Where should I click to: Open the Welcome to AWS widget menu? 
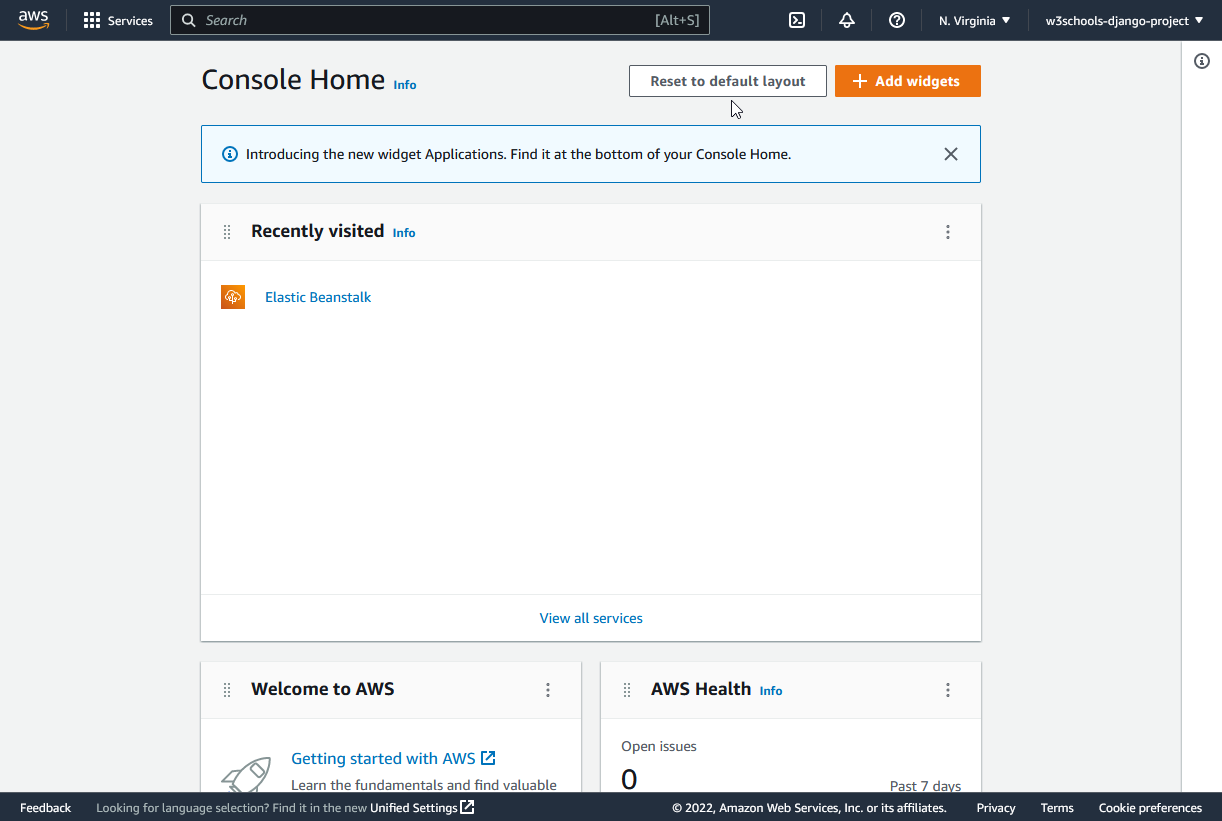pyautogui.click(x=548, y=690)
